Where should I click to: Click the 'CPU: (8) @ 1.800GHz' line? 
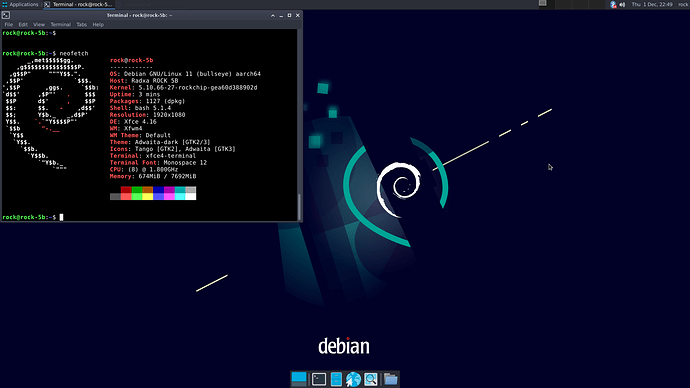(144, 169)
